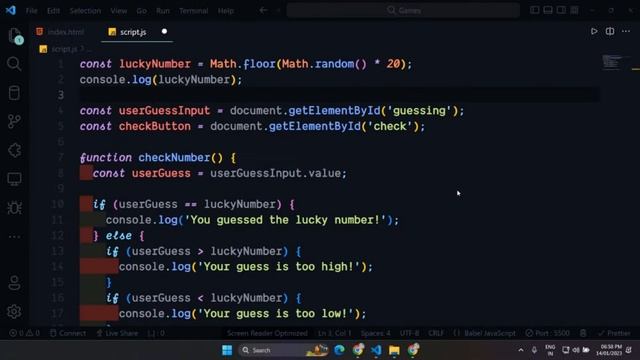Open the Run and Debug bug icon

(x=14, y=208)
